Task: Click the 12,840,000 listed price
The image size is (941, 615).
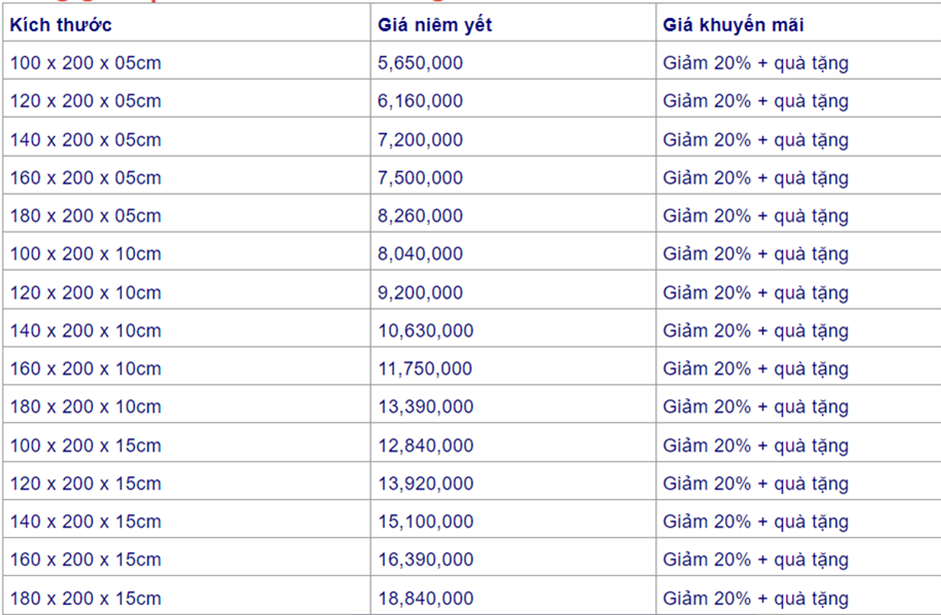Action: (425, 445)
